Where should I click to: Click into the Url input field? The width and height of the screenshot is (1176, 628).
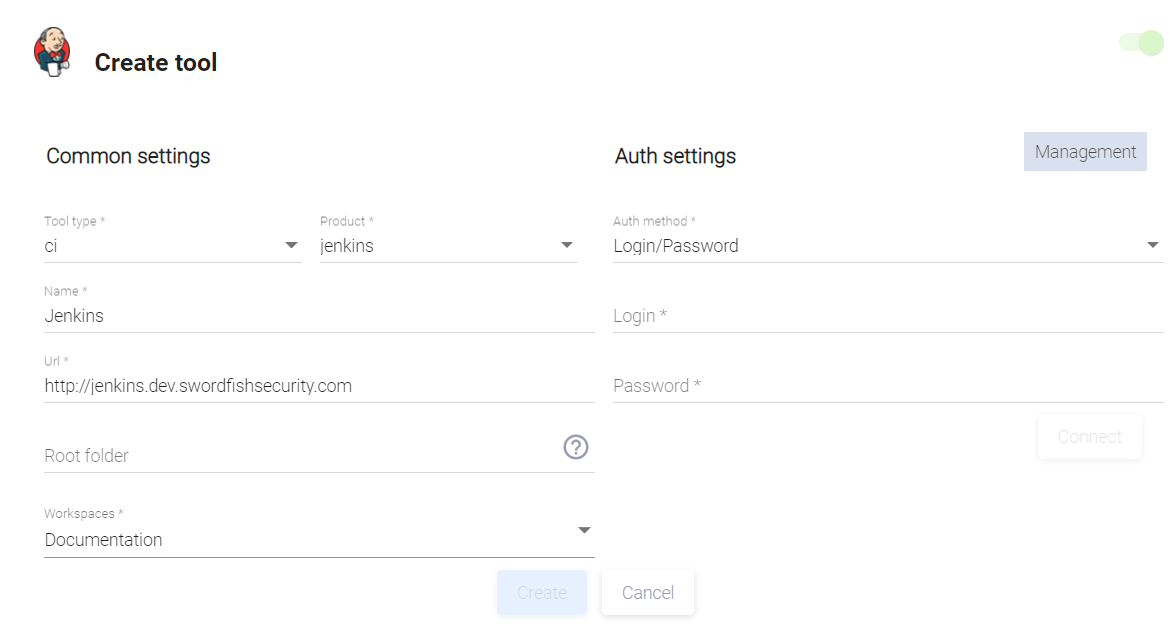pyautogui.click(x=318, y=386)
